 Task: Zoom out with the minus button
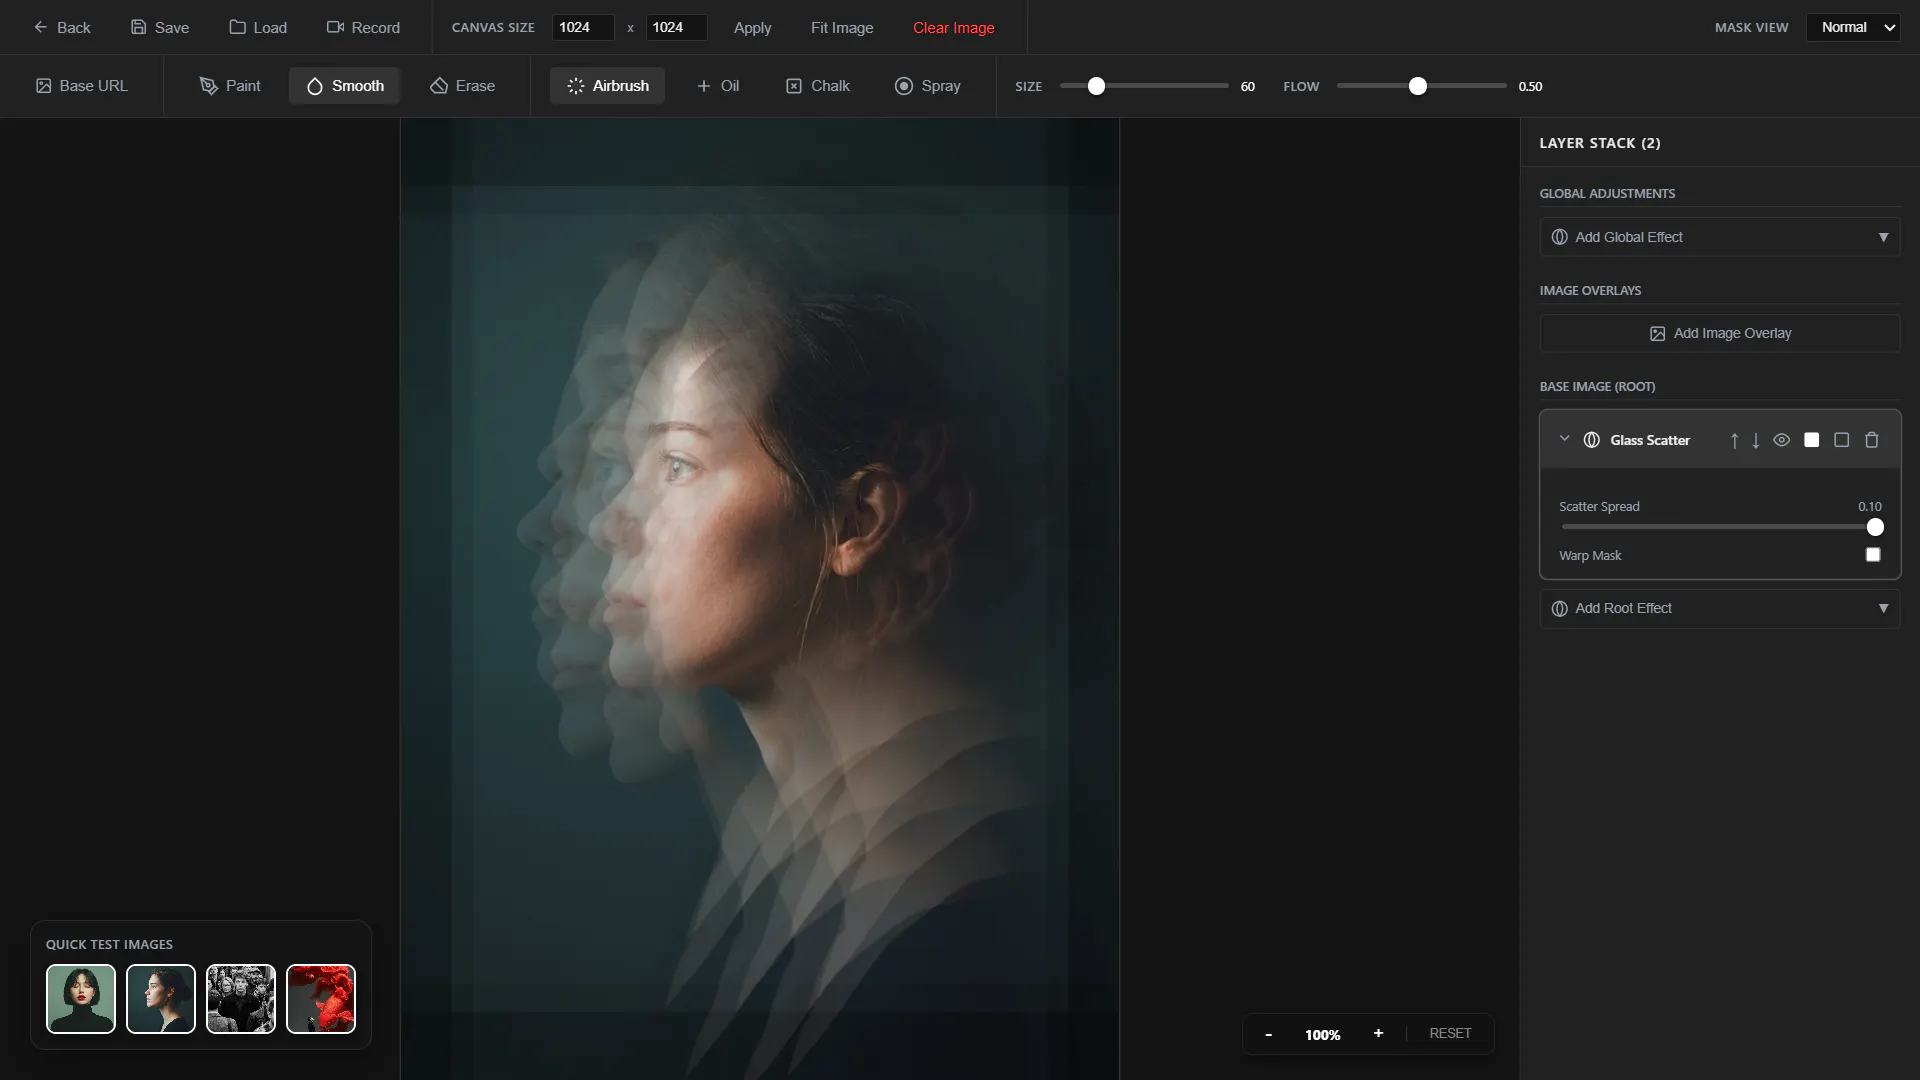1268,1034
